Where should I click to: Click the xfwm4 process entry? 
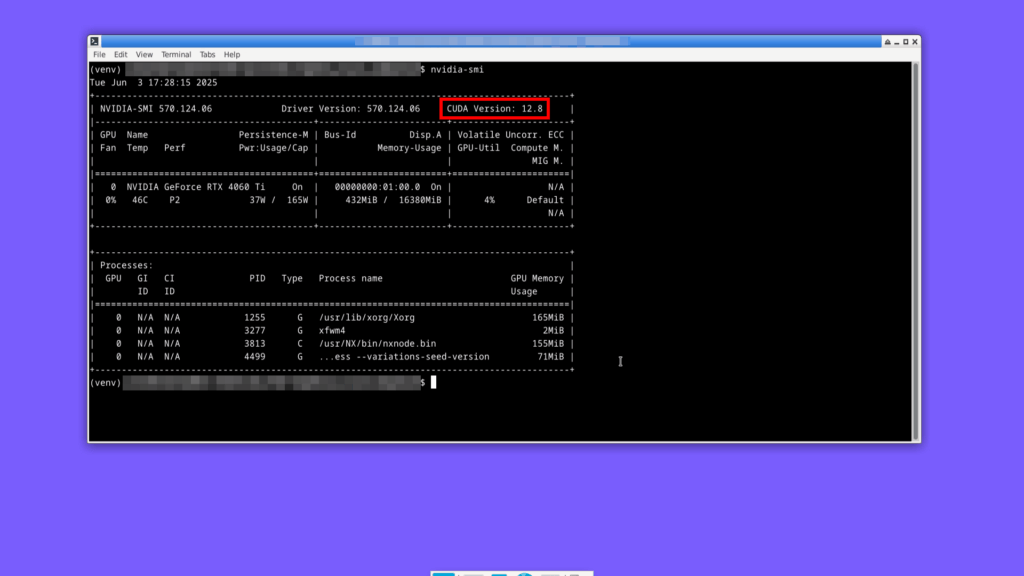(331, 330)
